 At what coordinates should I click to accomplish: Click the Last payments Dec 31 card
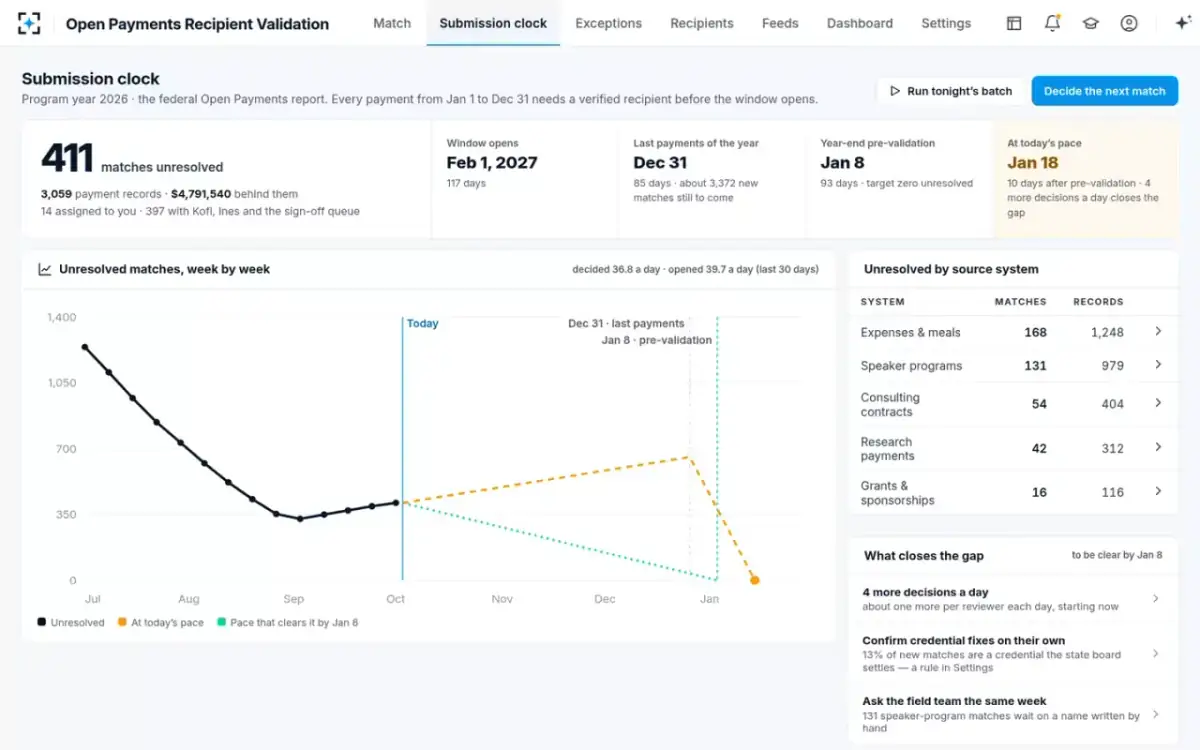(711, 179)
